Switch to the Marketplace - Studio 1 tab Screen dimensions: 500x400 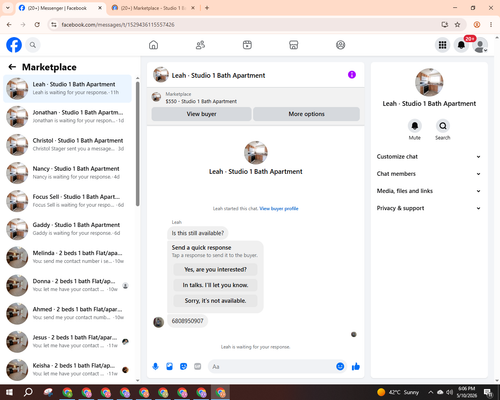[x=154, y=8]
